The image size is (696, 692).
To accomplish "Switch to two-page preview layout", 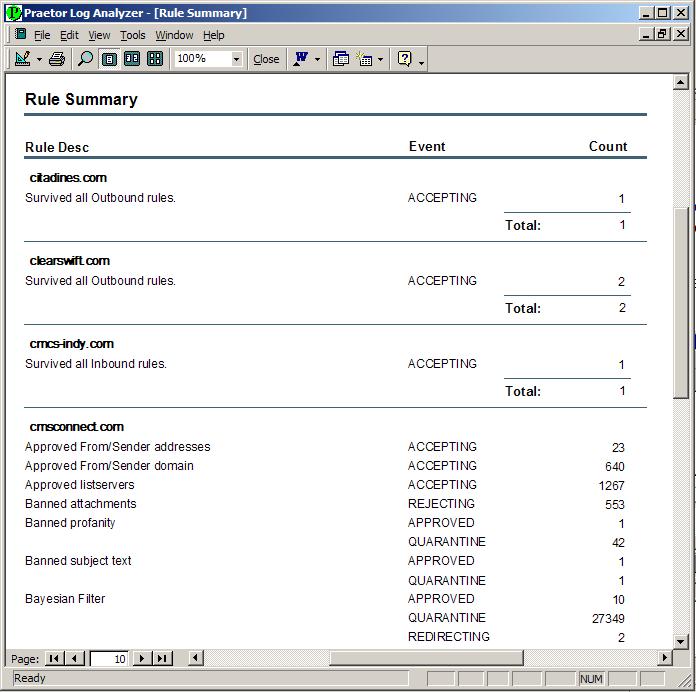I will click(132, 59).
